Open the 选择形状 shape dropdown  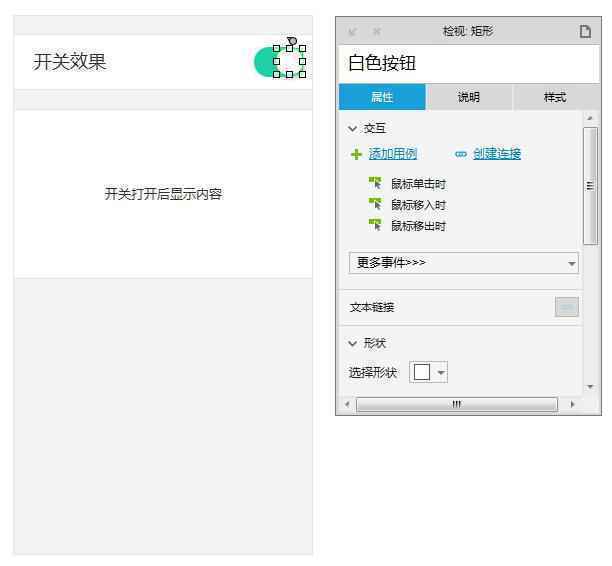click(428, 372)
